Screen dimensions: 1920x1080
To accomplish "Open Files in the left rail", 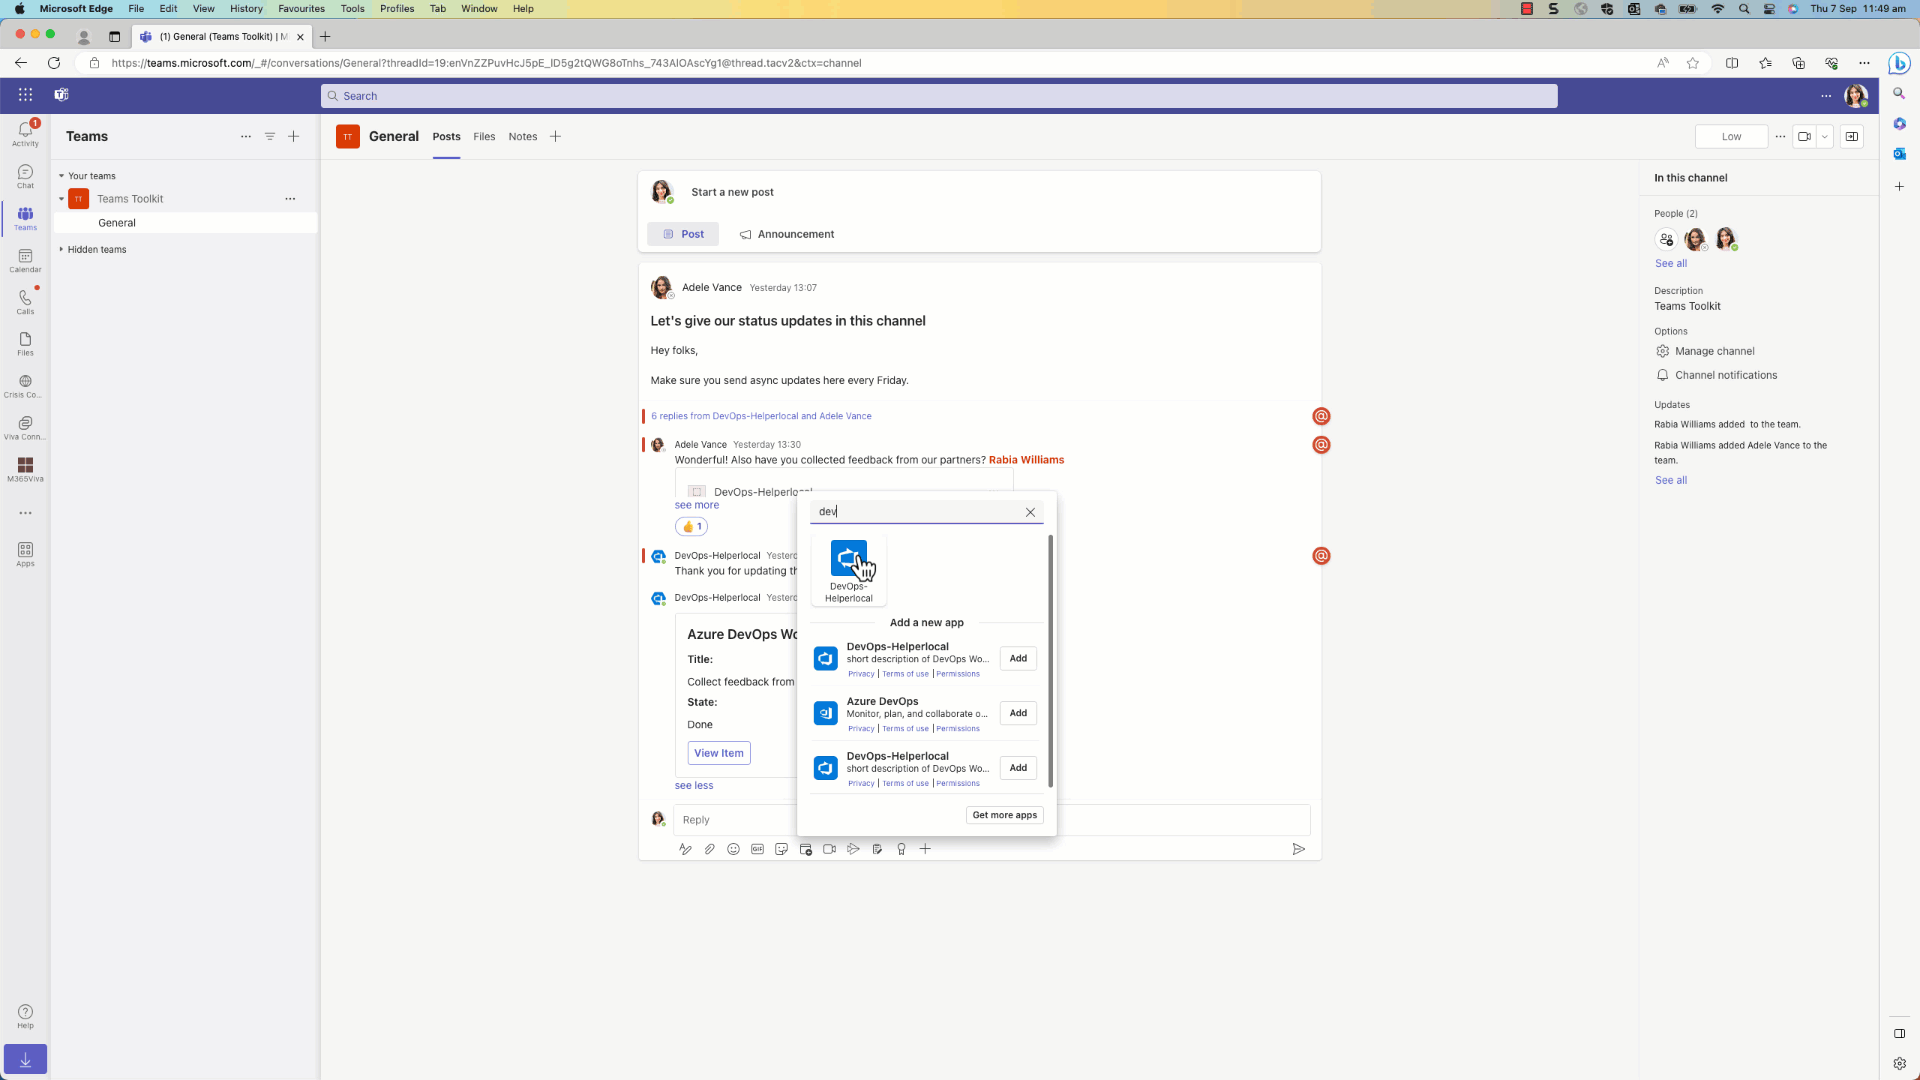I will [x=25, y=344].
